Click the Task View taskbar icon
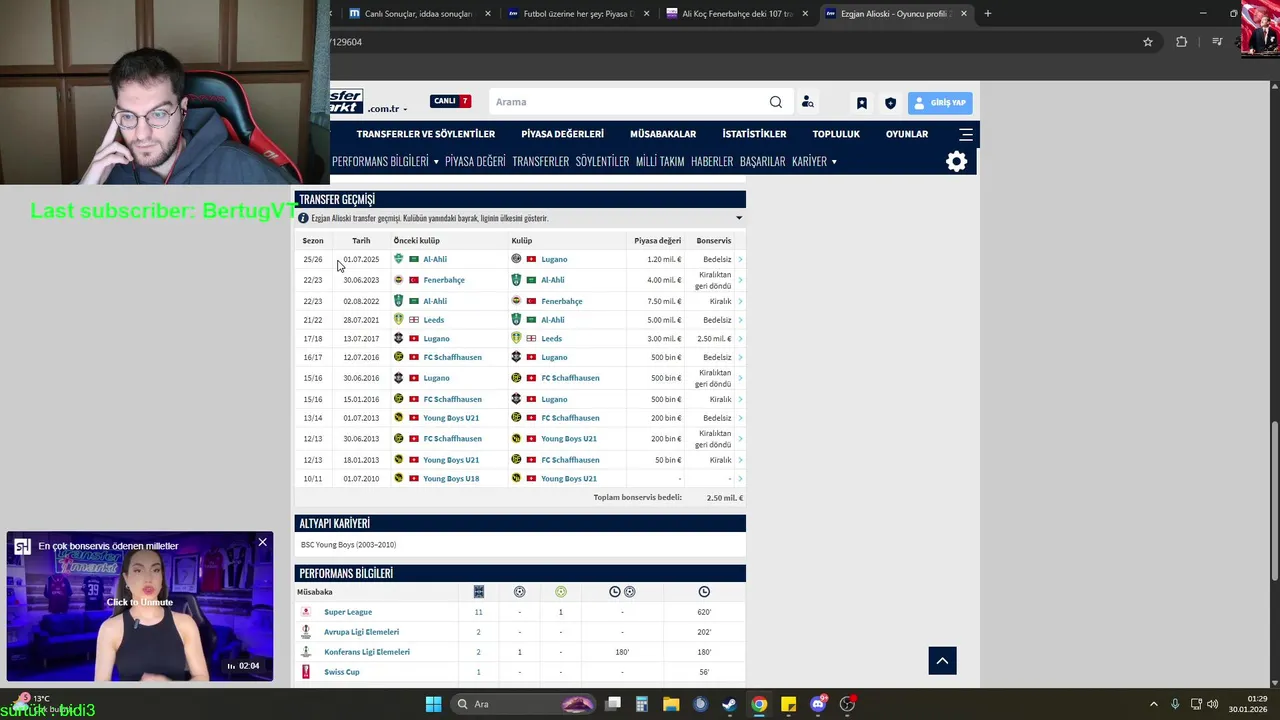The width and height of the screenshot is (1280, 720). tap(613, 704)
